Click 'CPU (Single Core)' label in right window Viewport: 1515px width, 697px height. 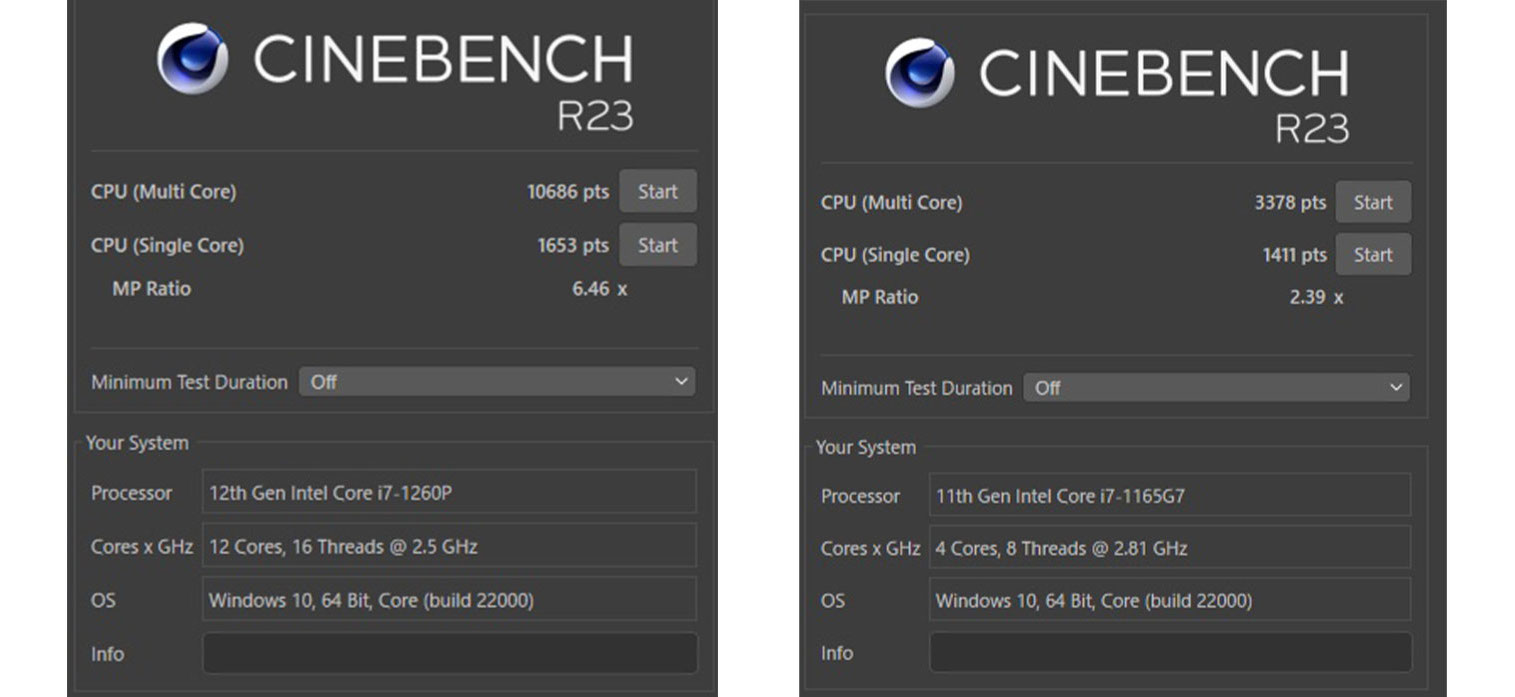895,255
